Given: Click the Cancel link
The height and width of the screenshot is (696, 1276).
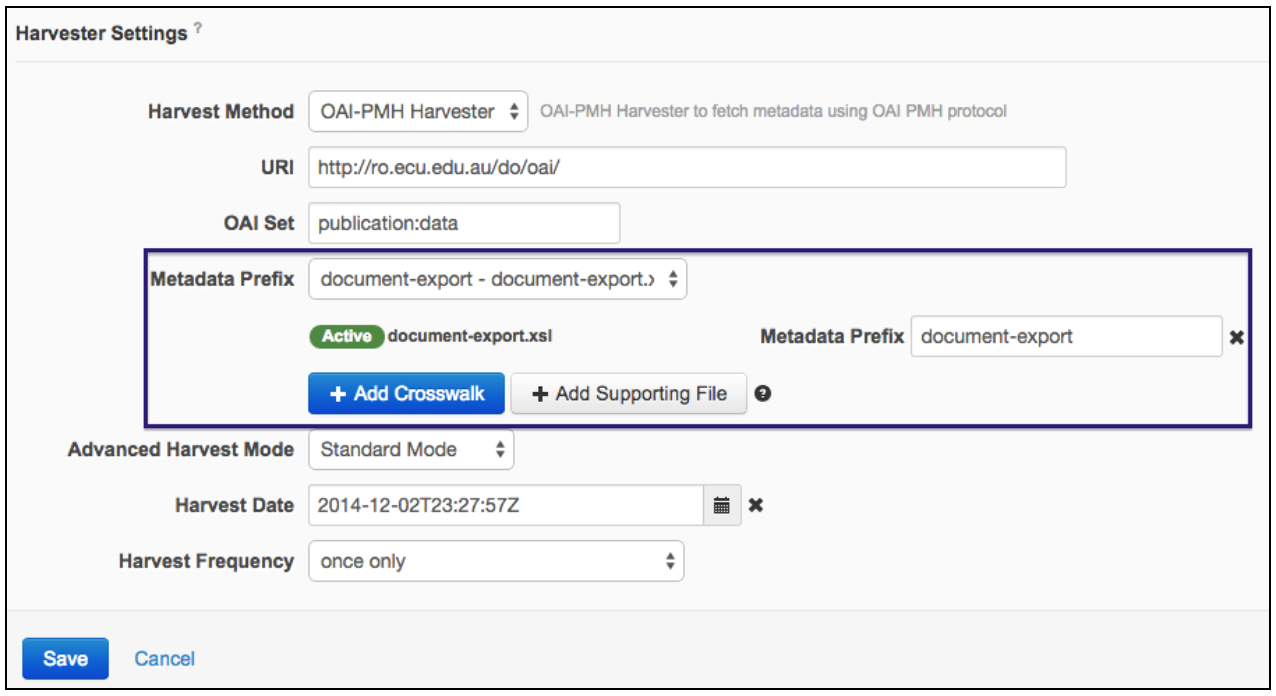Looking at the screenshot, I should (165, 659).
